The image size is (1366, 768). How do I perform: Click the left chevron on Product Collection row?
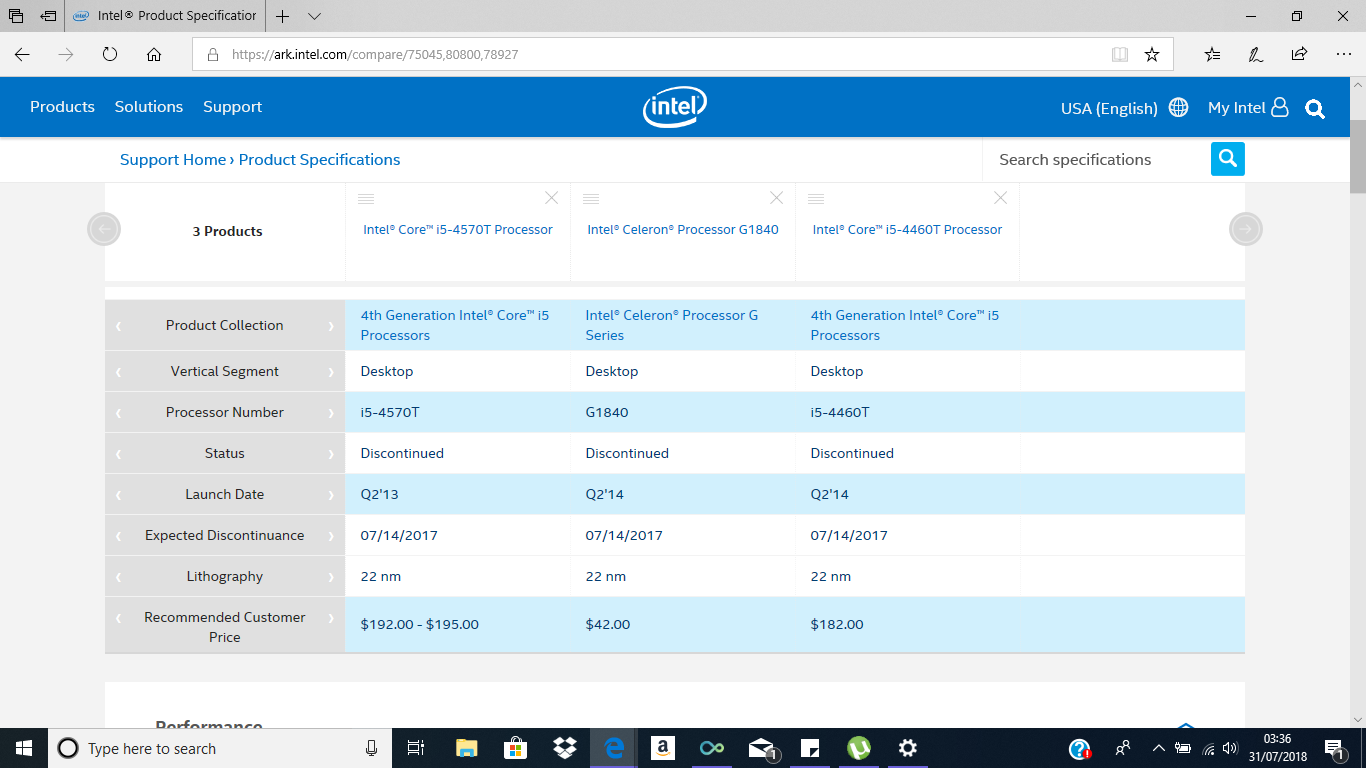[x=118, y=326]
